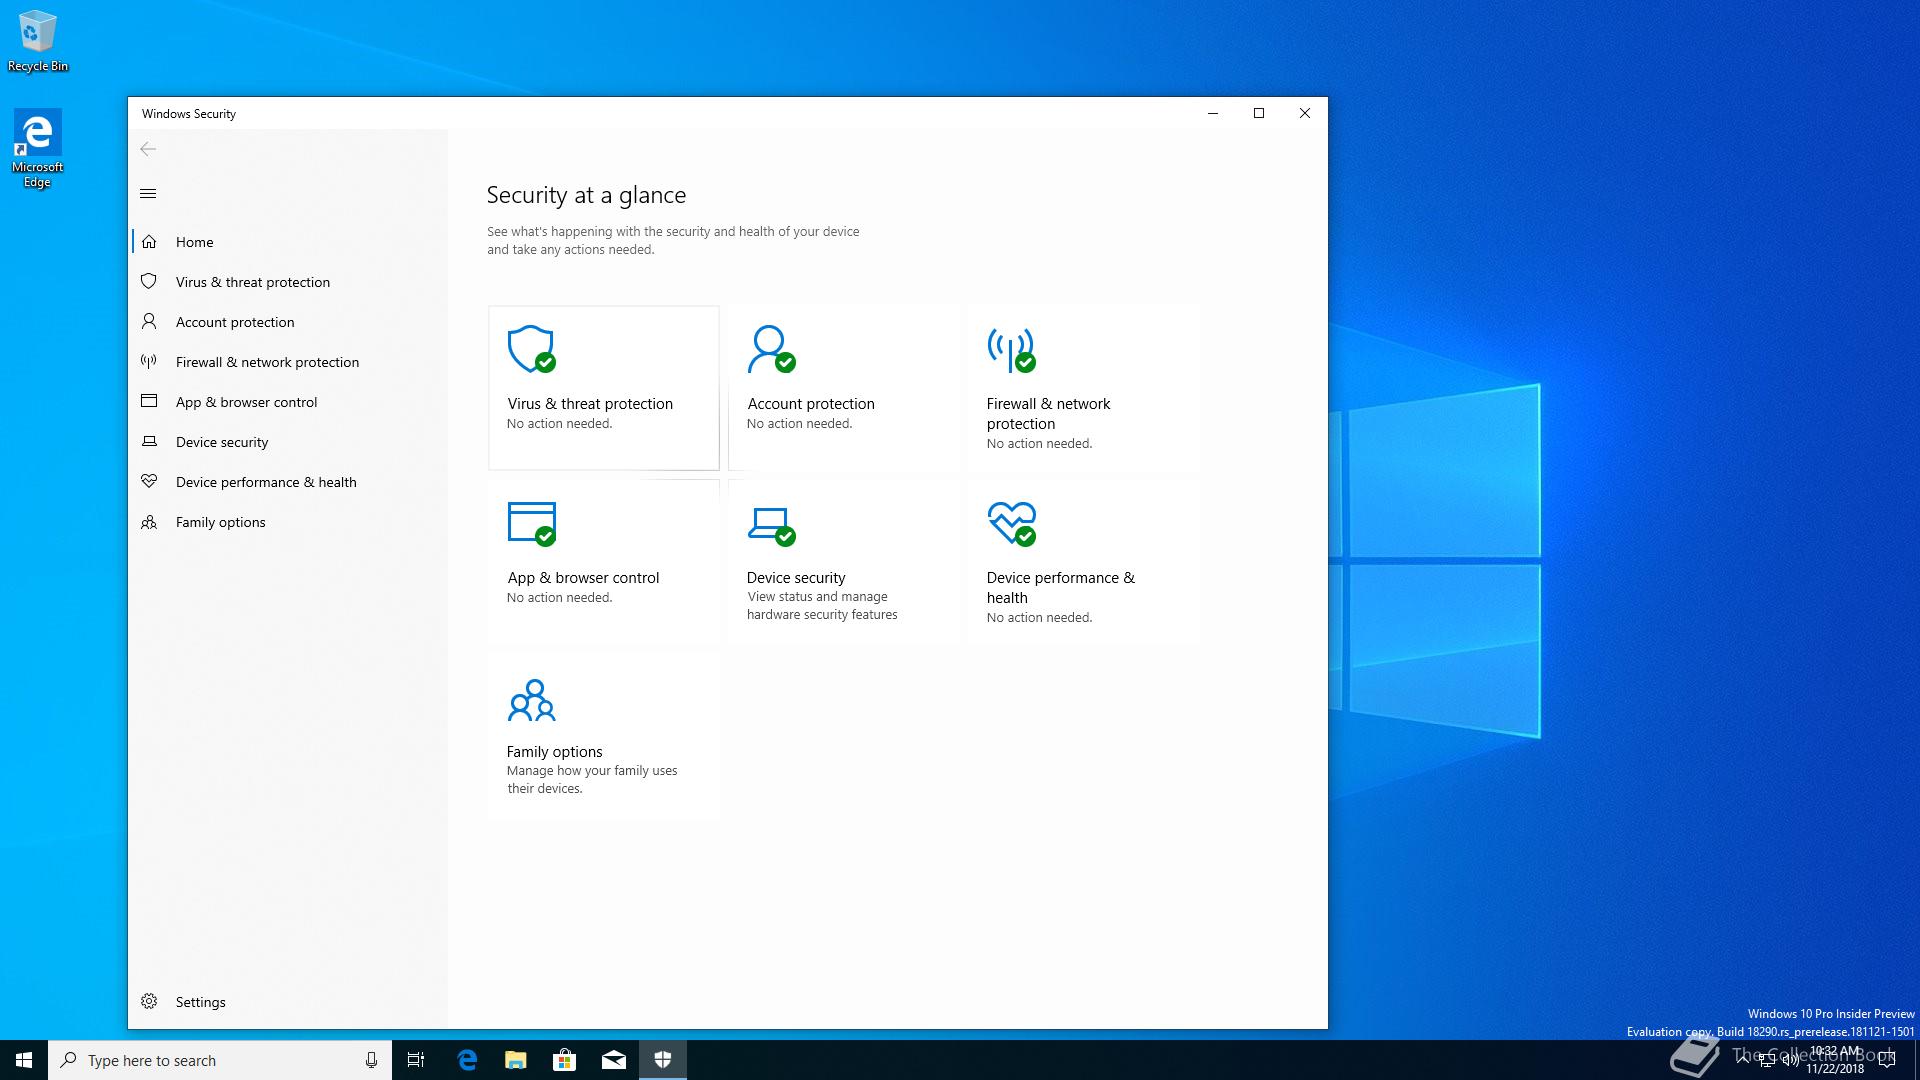Screen dimensions: 1920x1080
Task: Click the back arrow button
Action: point(148,149)
